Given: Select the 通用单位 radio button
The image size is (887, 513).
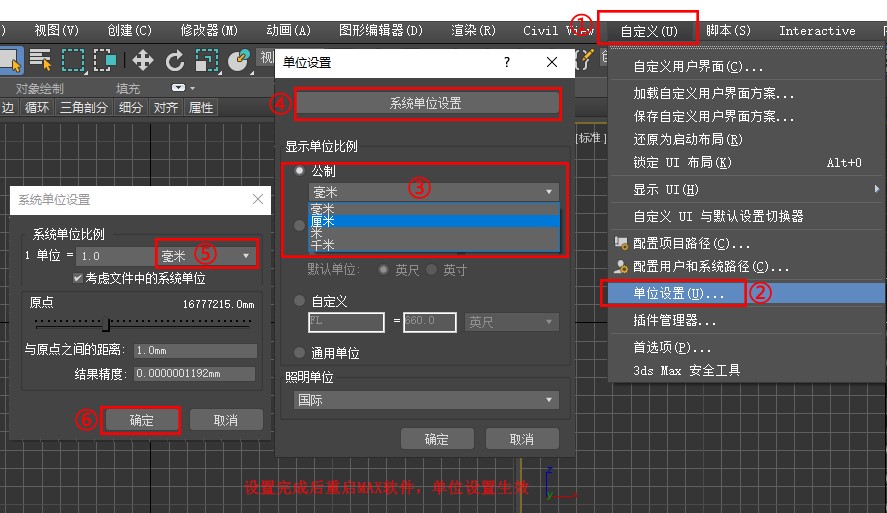Looking at the screenshot, I should (299, 353).
